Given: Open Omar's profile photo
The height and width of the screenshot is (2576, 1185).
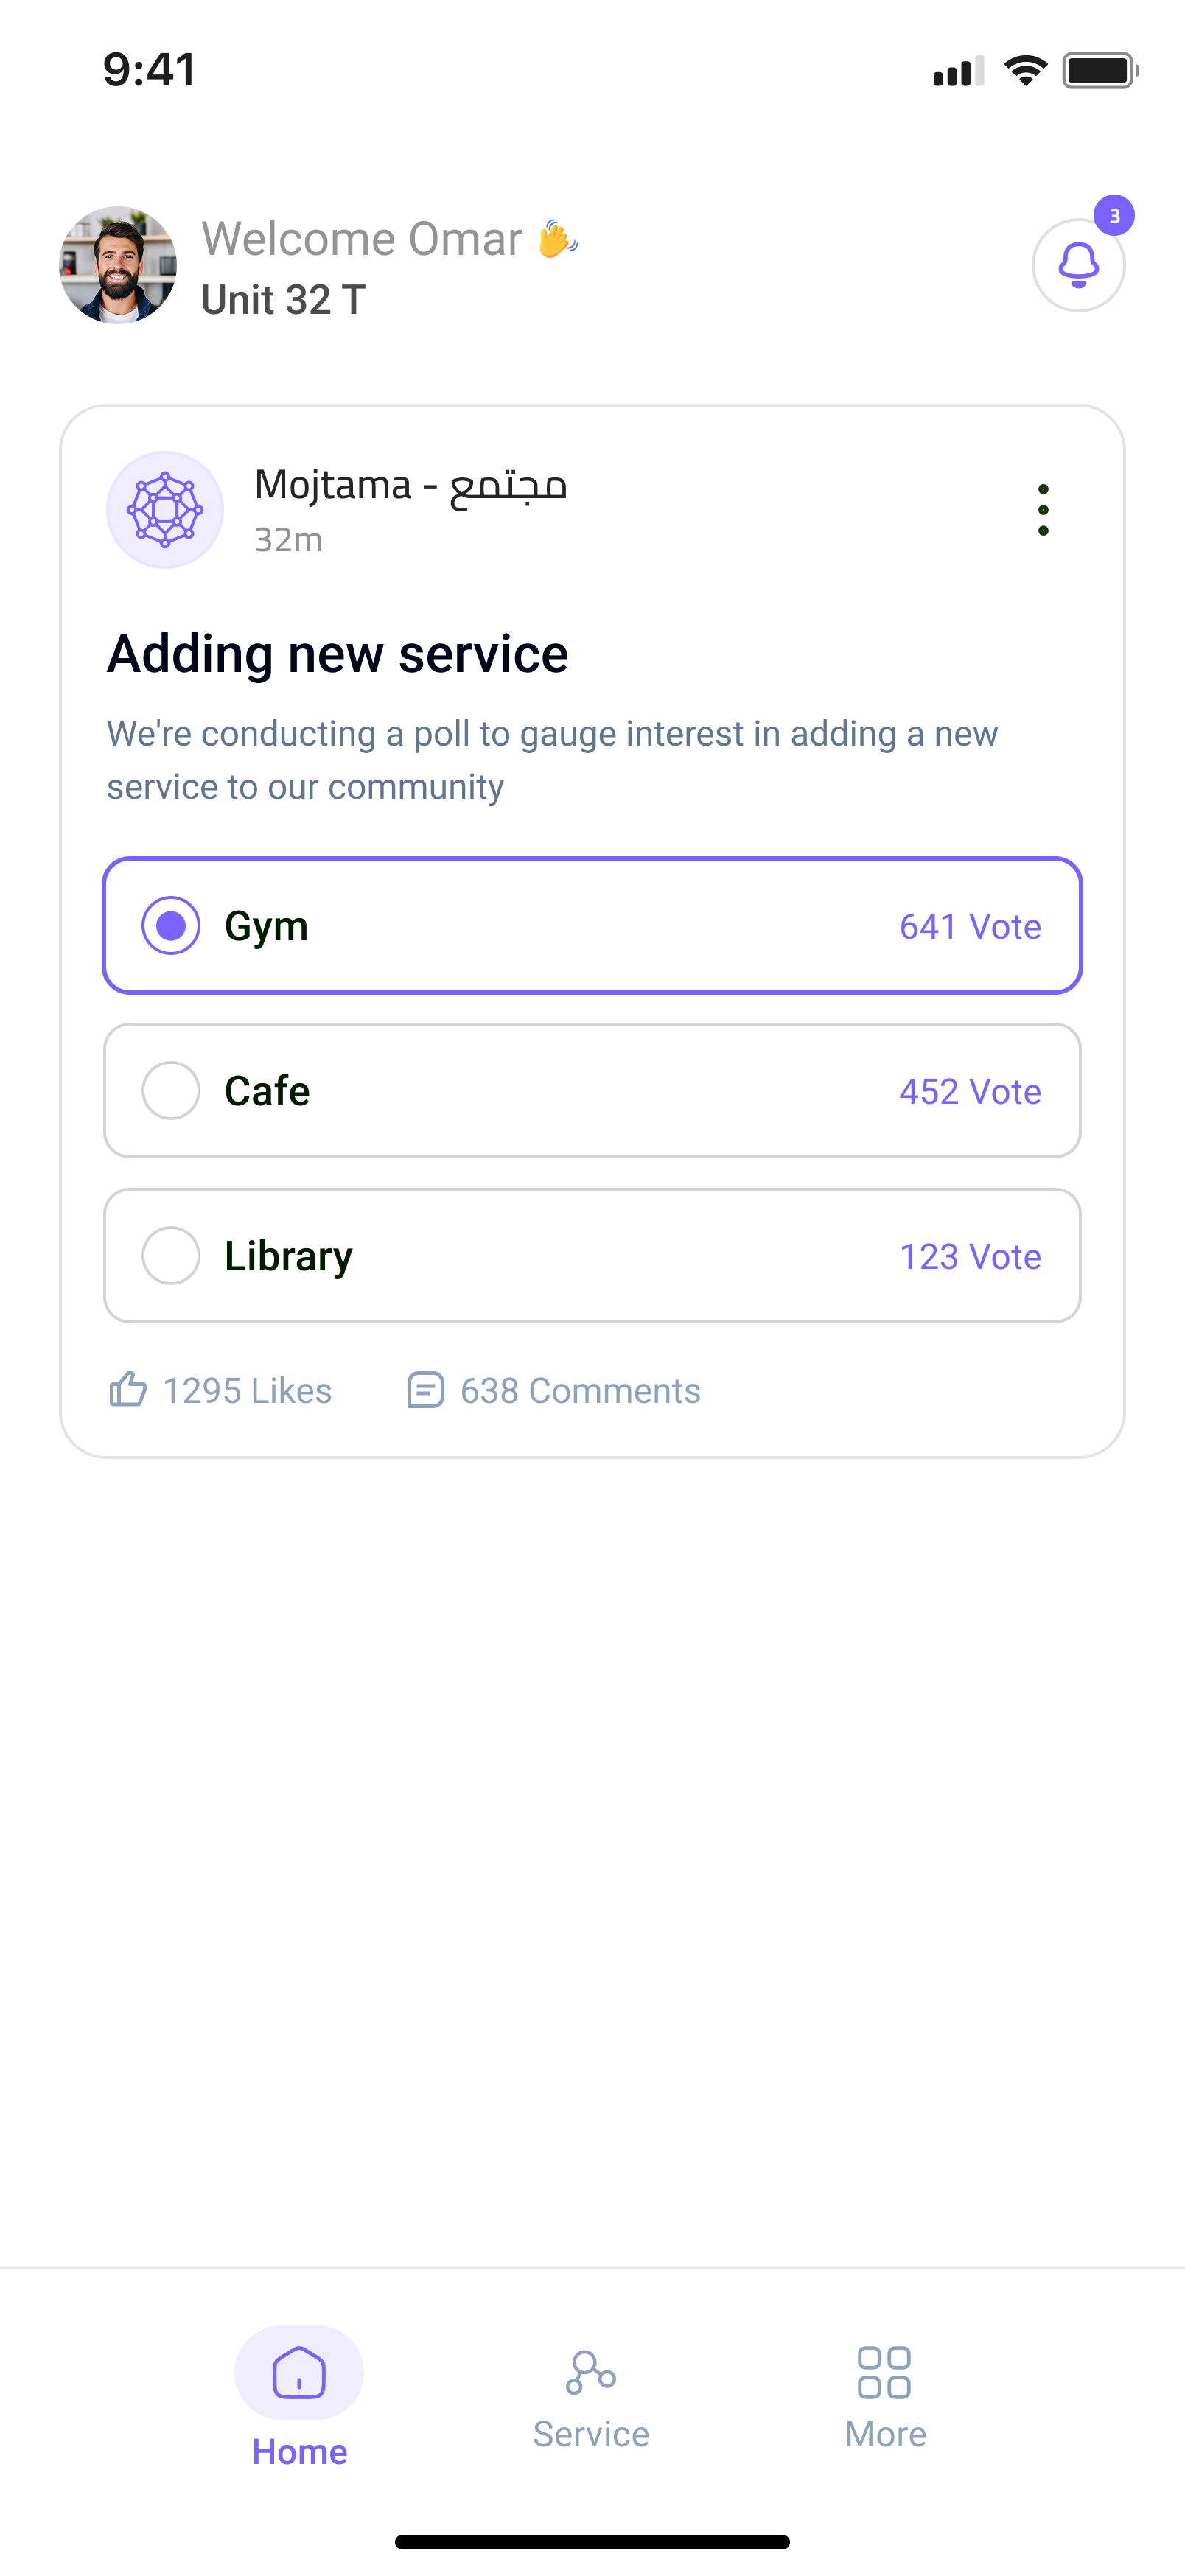Looking at the screenshot, I should coord(118,266).
